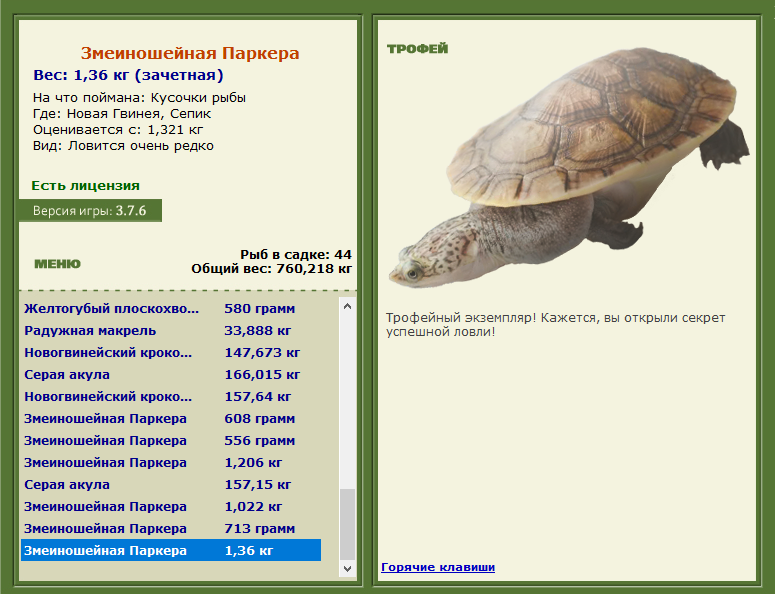Click the Вес: 1,36 кг (зачетная) line
Screen dimensions: 775x594
(x=129, y=75)
